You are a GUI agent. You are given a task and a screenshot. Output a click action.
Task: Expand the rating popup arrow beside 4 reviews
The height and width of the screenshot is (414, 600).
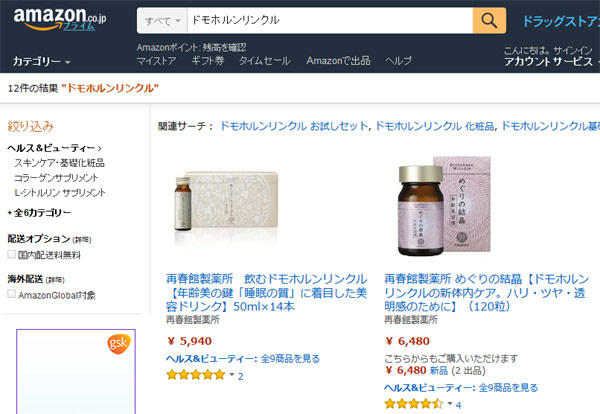(x=450, y=403)
